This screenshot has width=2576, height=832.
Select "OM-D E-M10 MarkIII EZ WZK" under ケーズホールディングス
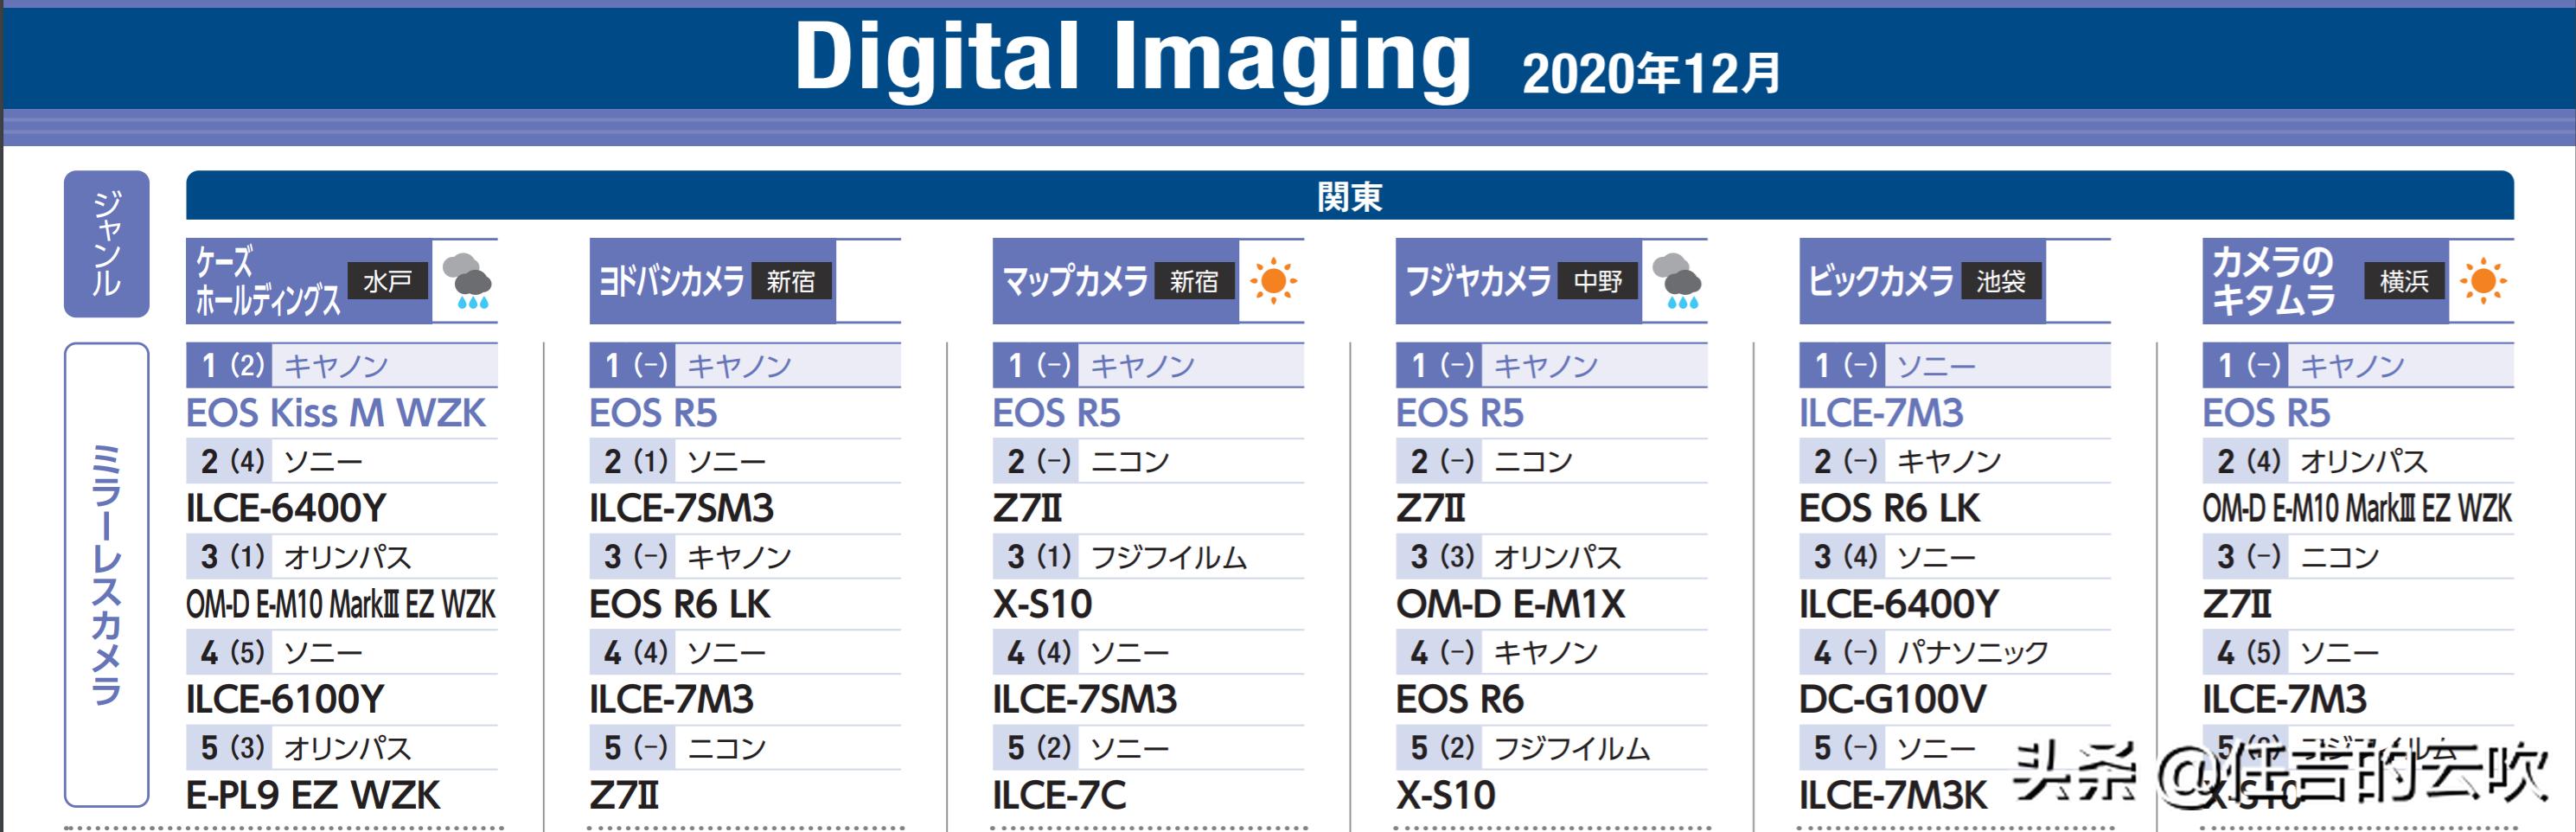tap(341, 604)
